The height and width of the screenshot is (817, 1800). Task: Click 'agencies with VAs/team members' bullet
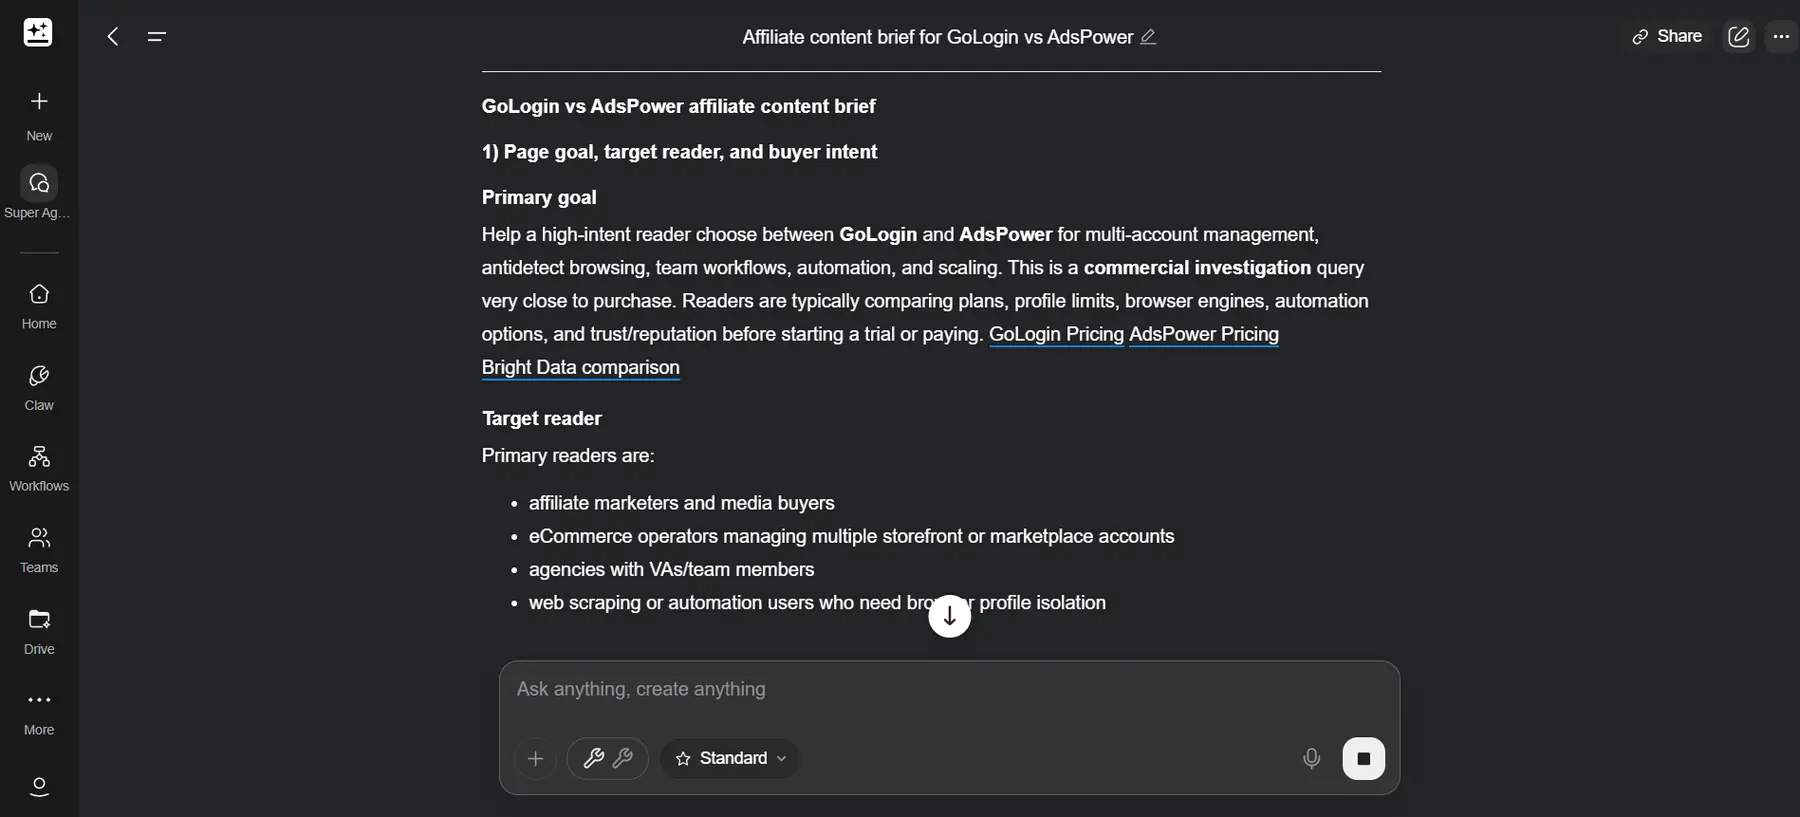[x=671, y=569]
